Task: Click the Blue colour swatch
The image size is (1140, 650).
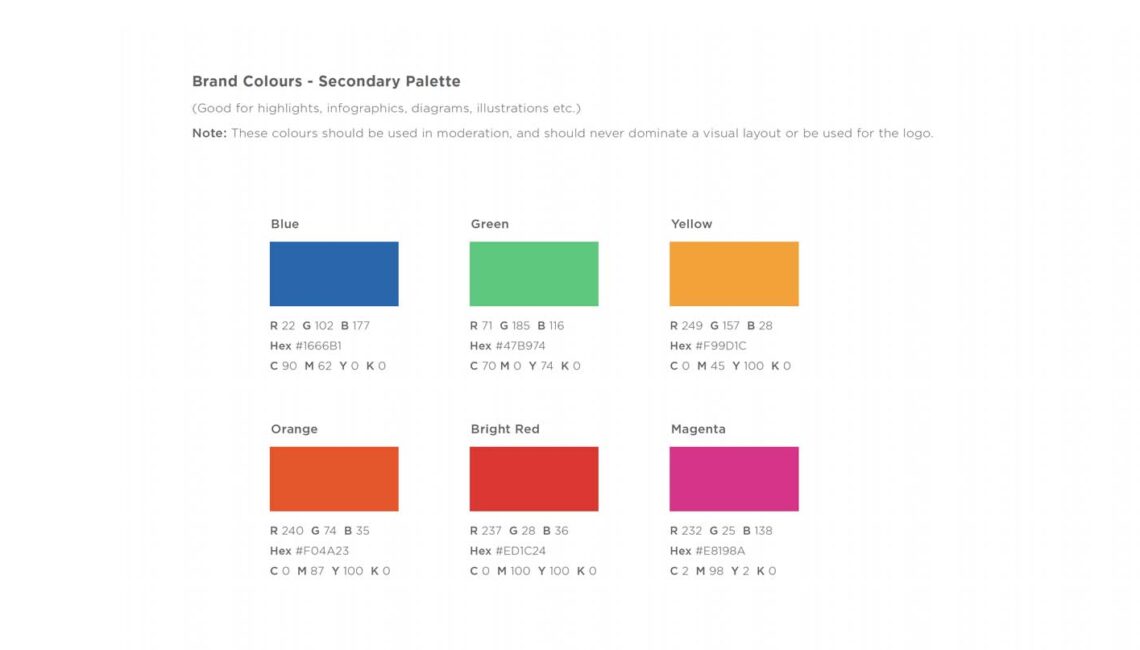Action: [x=334, y=273]
